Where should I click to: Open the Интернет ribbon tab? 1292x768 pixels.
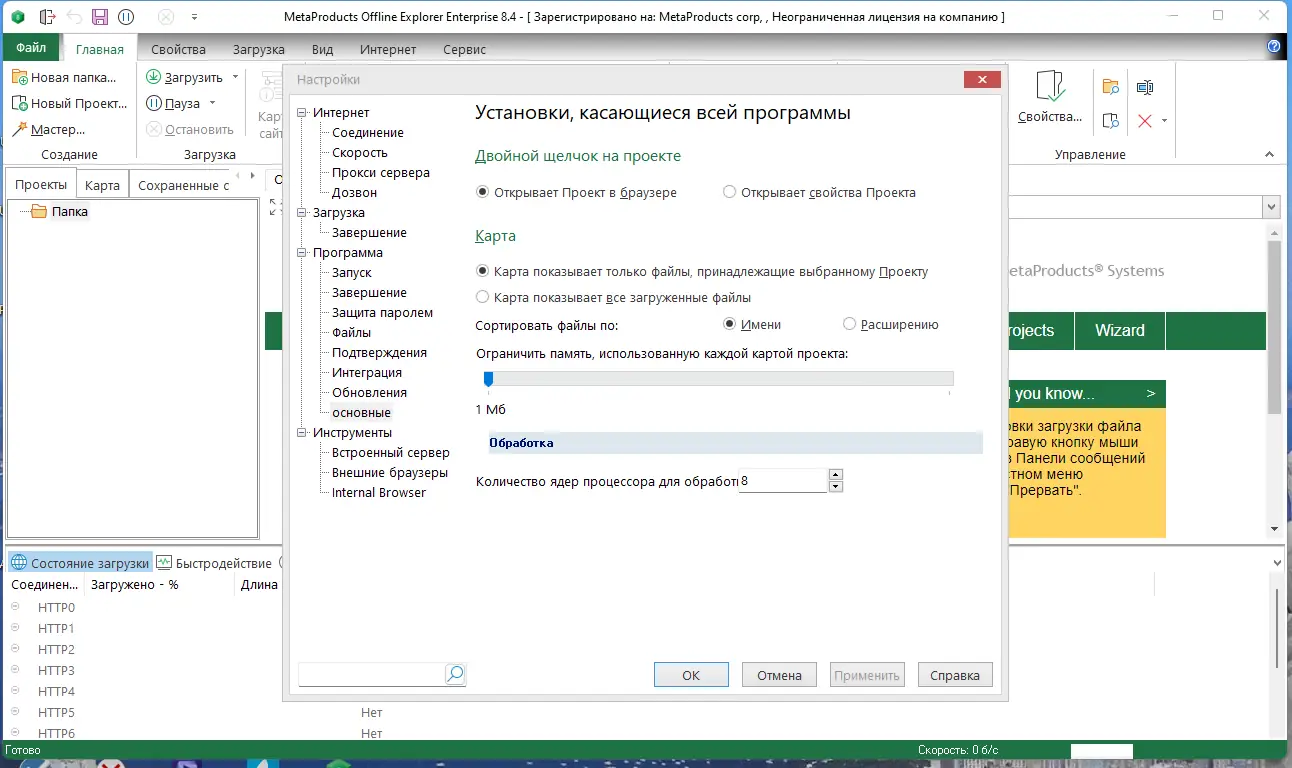tap(388, 49)
